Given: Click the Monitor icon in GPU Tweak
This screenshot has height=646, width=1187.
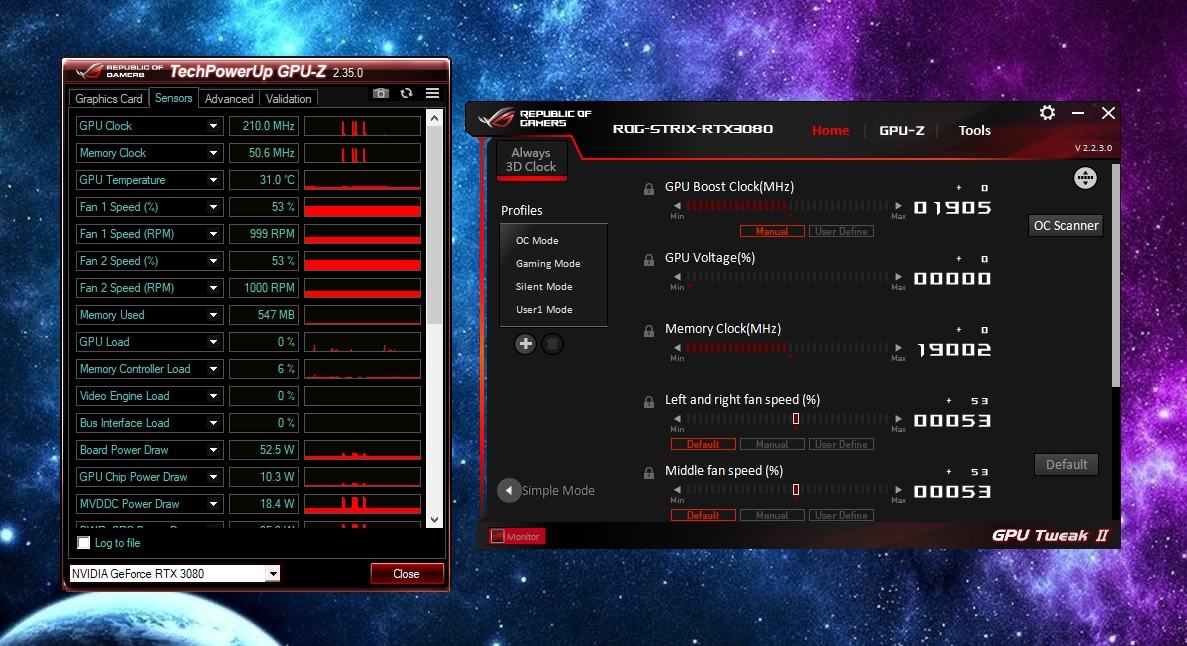Looking at the screenshot, I should pos(497,536).
